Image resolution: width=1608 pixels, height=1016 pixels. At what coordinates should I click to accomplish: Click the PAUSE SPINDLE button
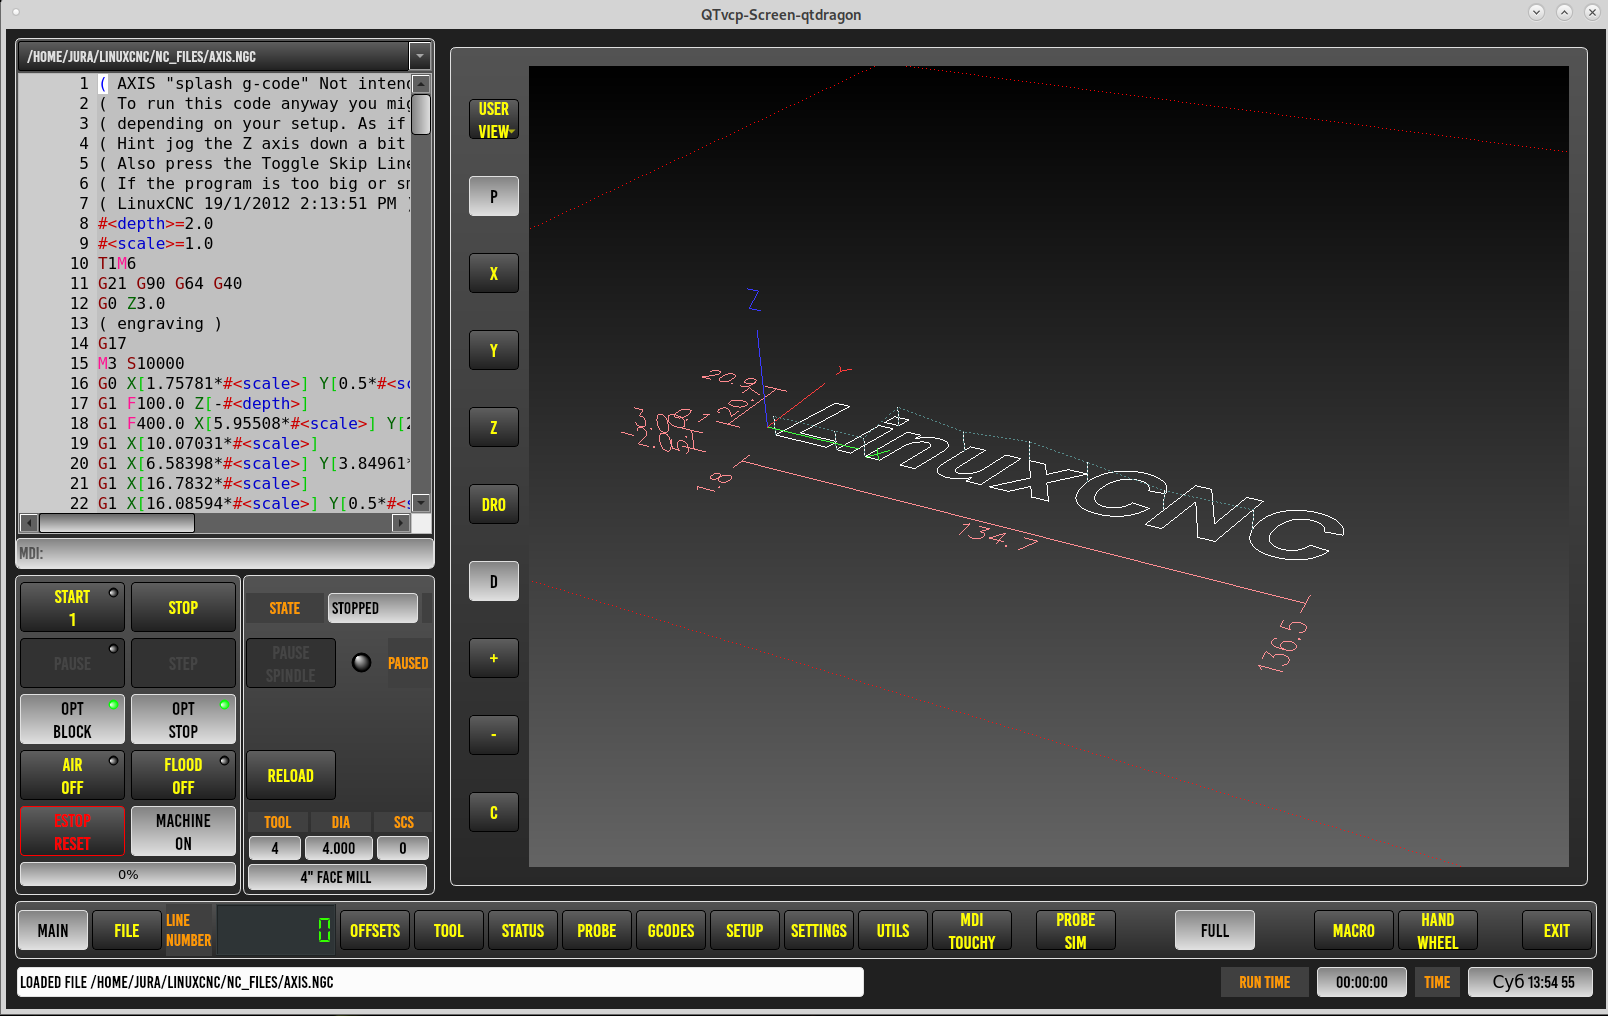pos(291,663)
